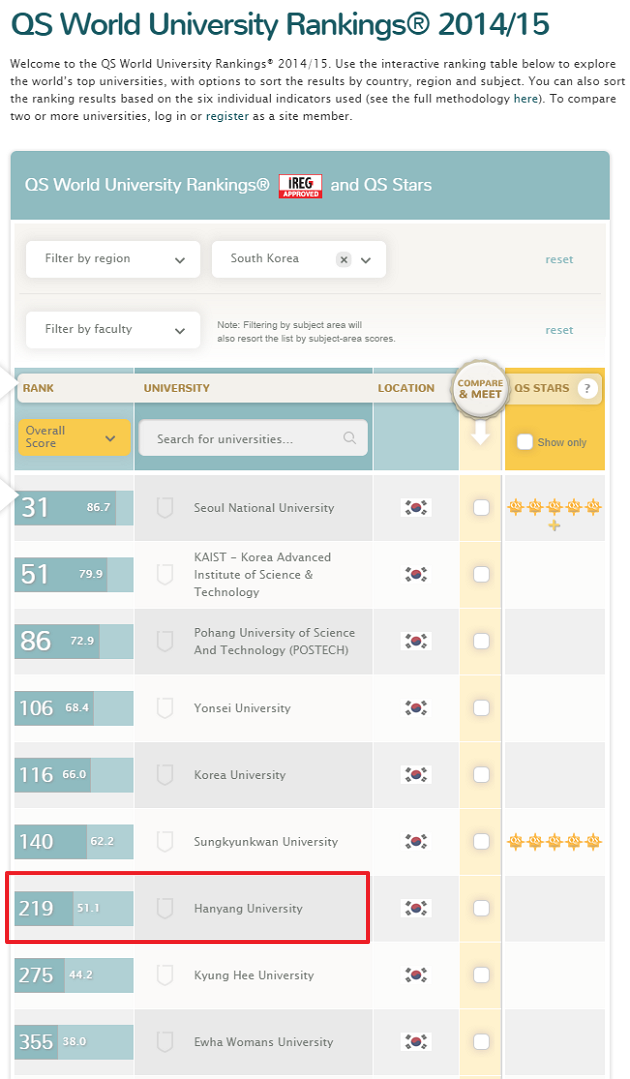Clear the South Korea filter with X

(344, 259)
